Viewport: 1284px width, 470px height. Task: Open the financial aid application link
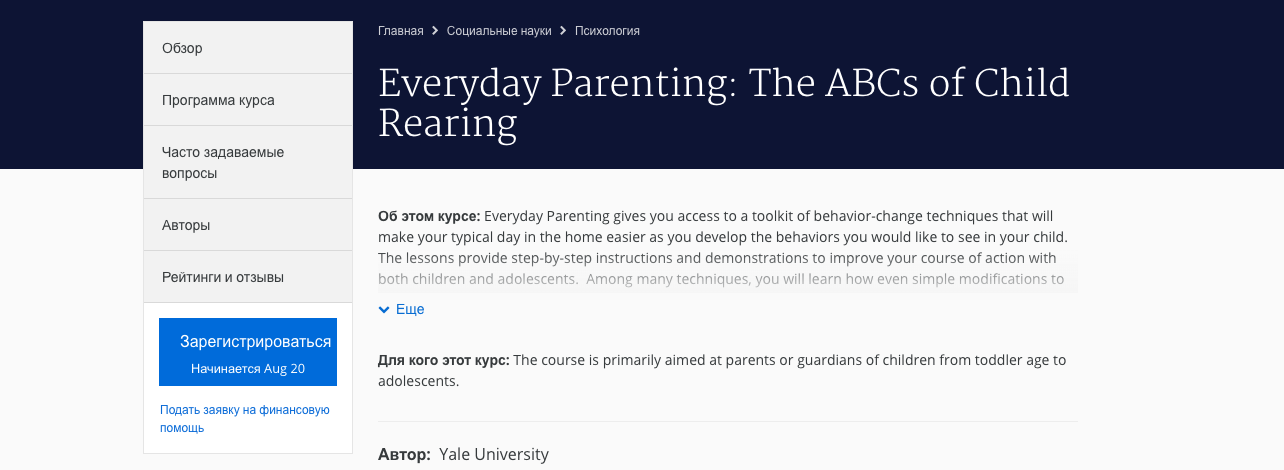click(244, 419)
